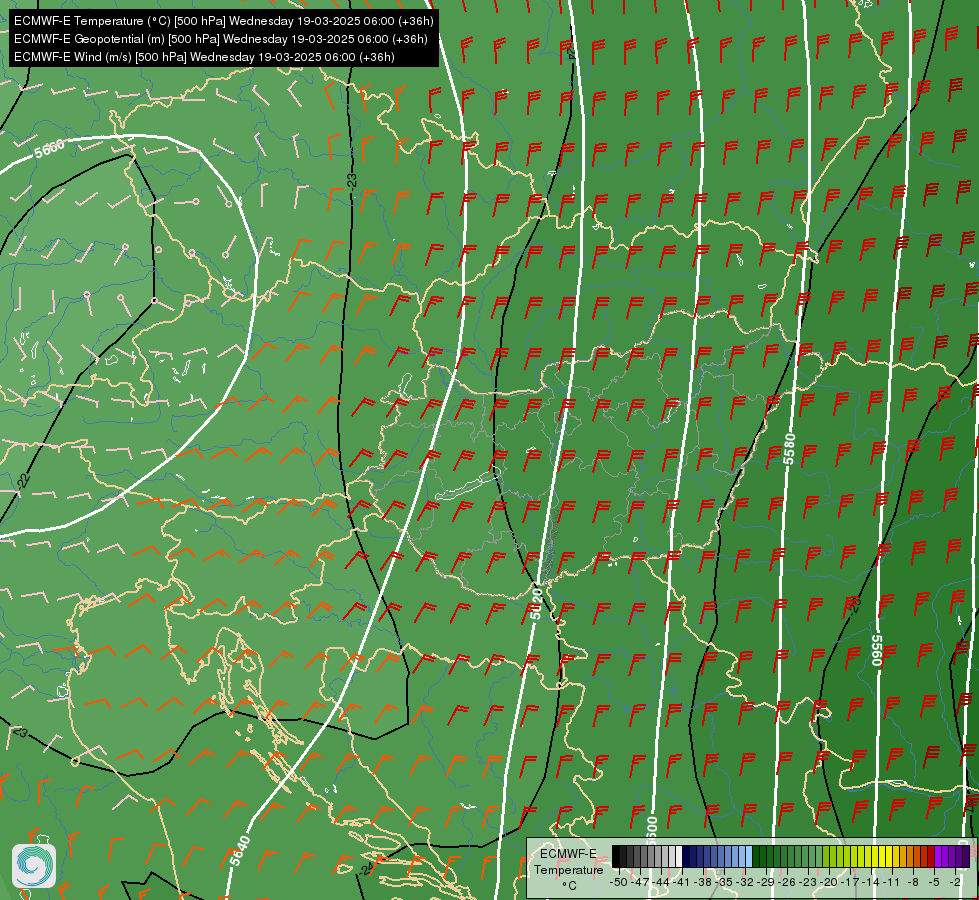
Task: Click the -38 value in the legend
Action: coord(702,882)
